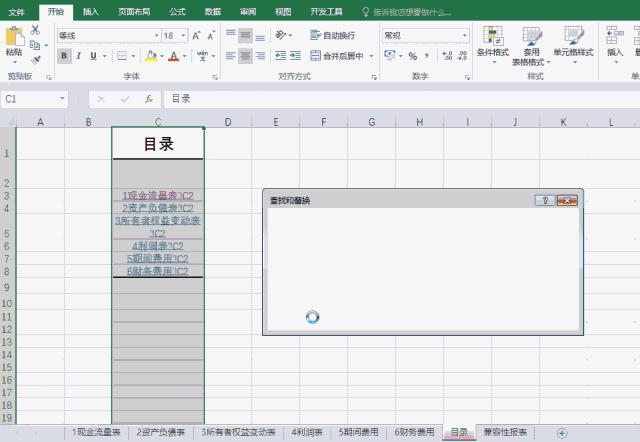The height and width of the screenshot is (442, 640).
Task: Toggle Italic formatting
Action: click(79, 56)
